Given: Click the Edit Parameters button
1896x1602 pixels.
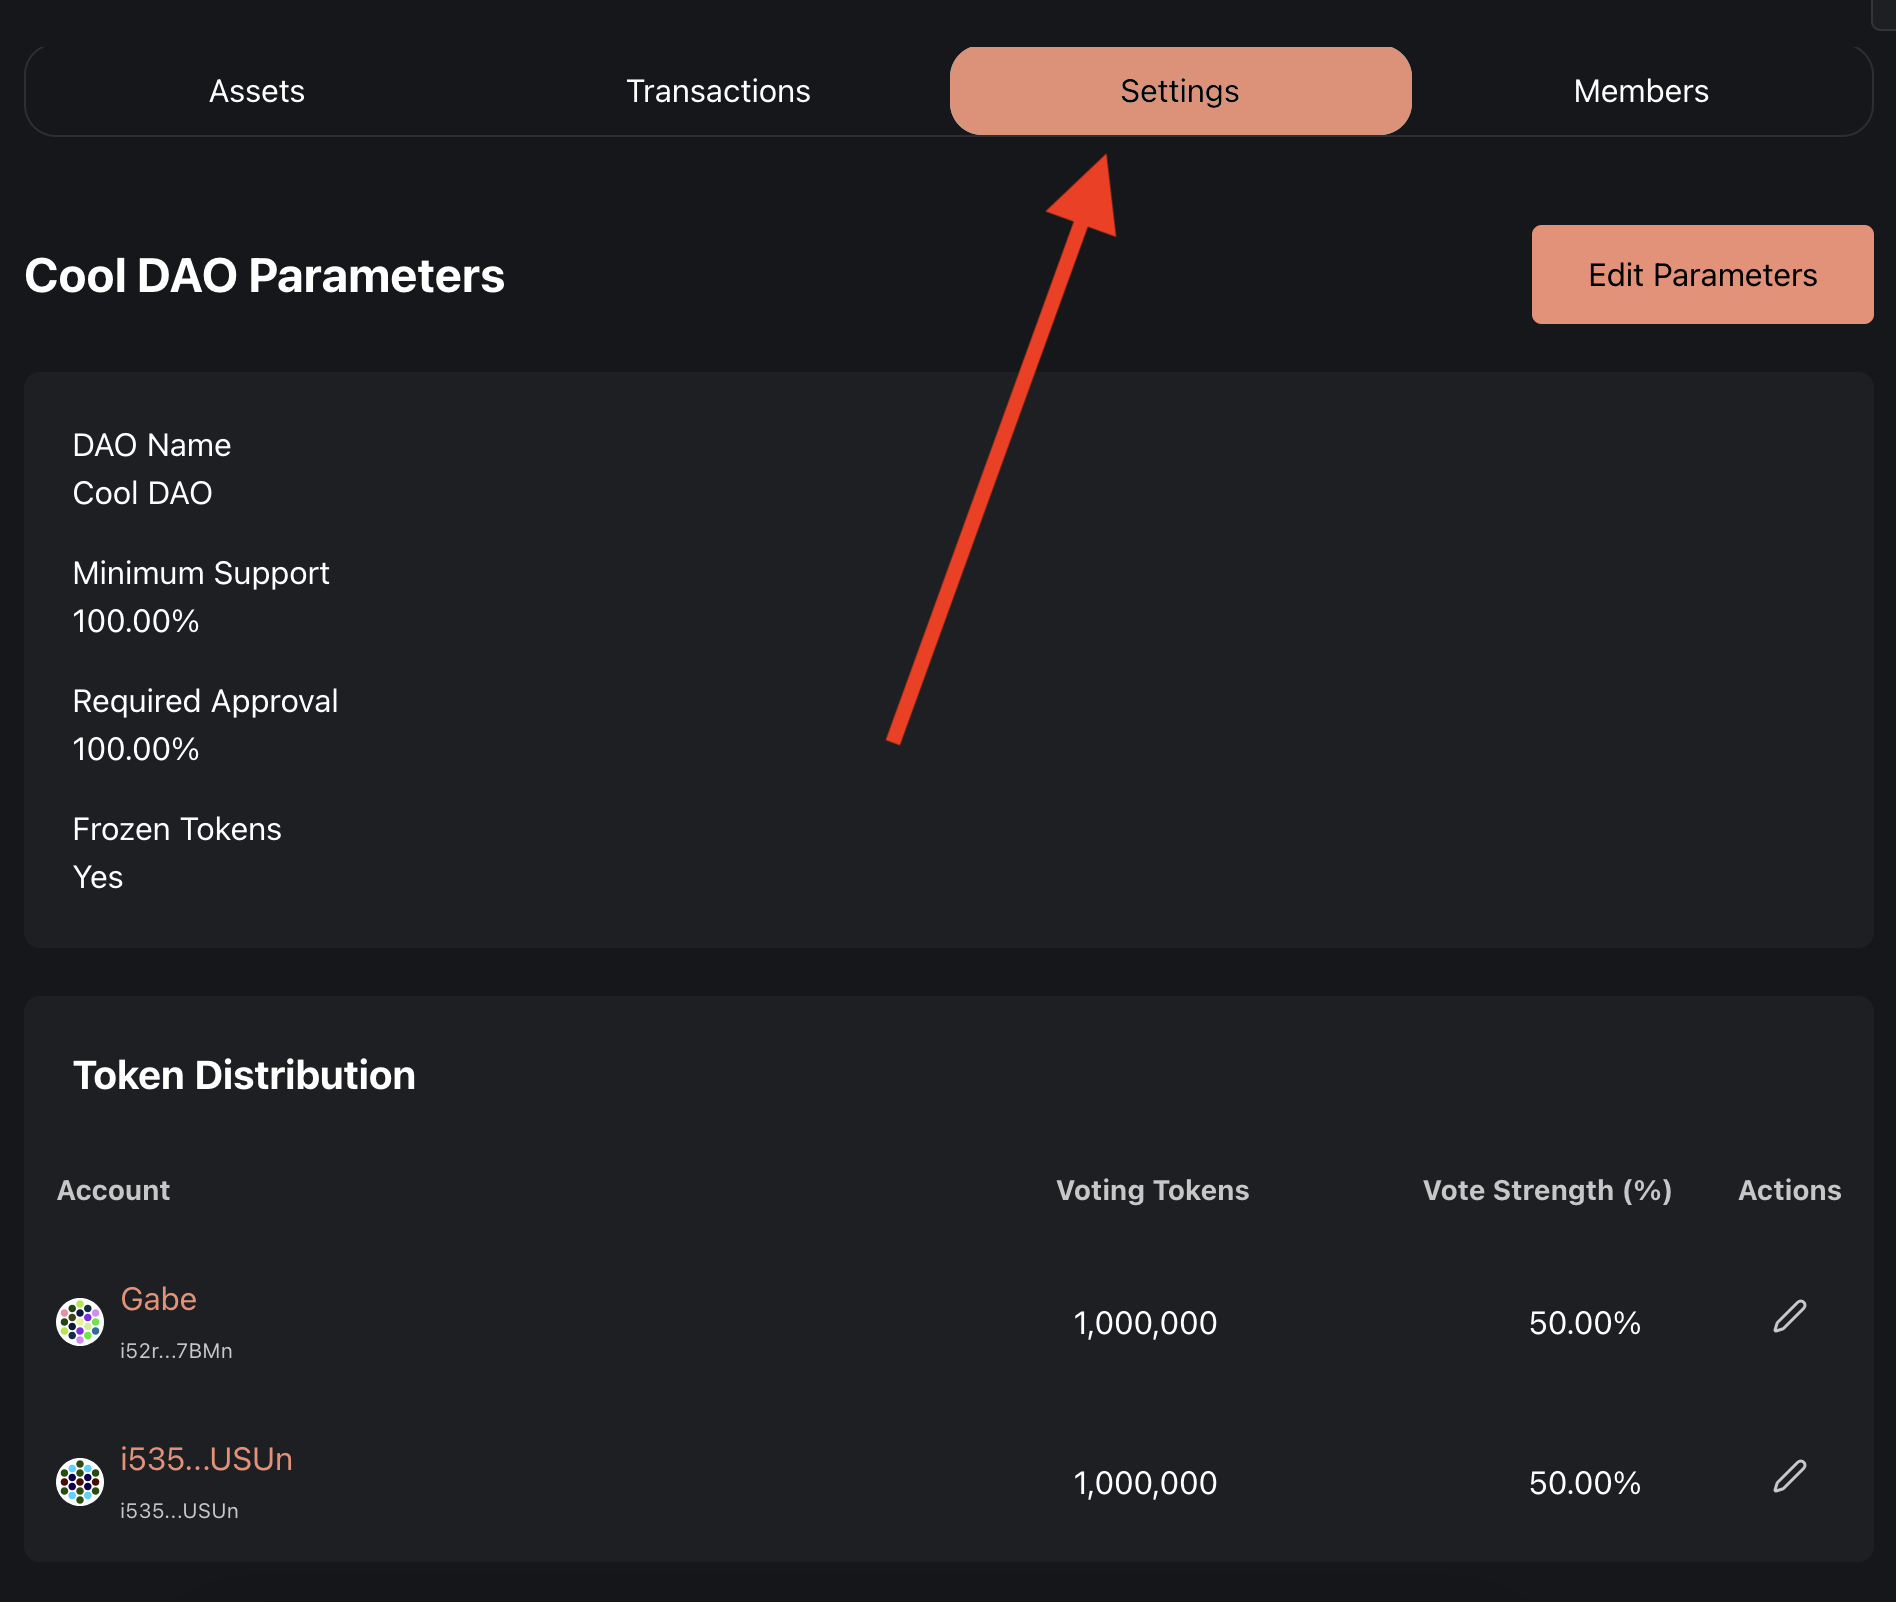Looking at the screenshot, I should 1702,274.
